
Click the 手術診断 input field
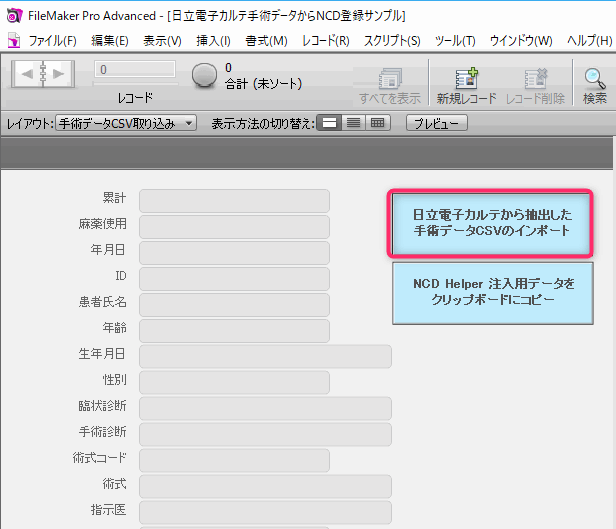pos(266,434)
